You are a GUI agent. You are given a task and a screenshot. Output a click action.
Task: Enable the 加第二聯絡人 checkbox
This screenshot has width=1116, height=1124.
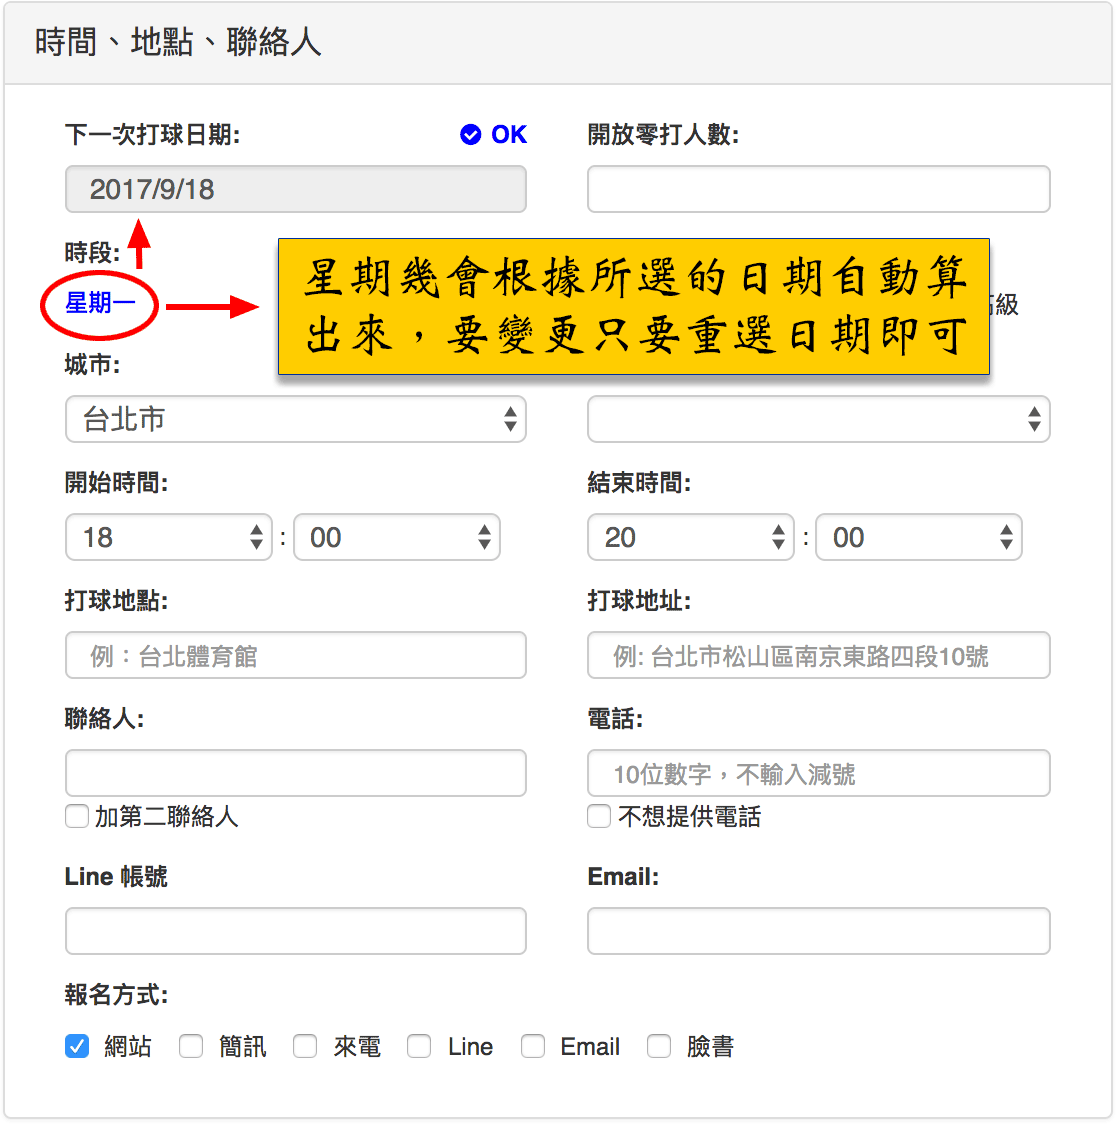pos(77,817)
